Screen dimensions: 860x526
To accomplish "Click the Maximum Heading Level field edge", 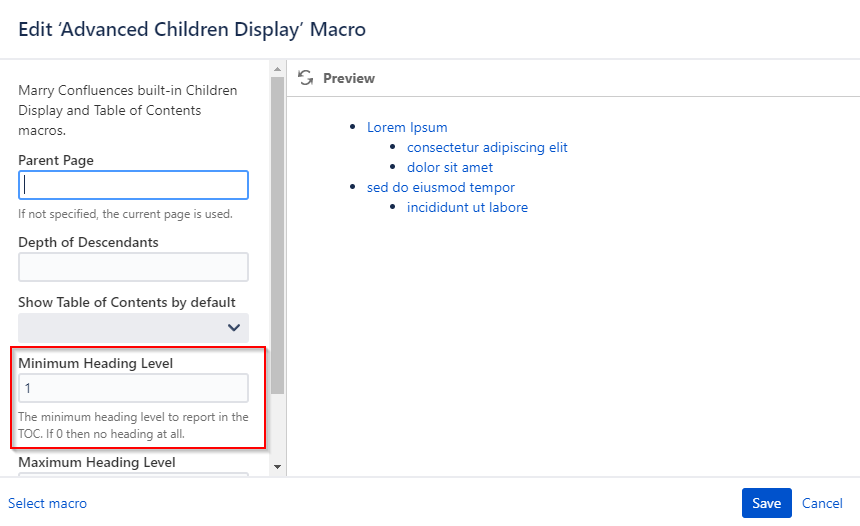I will pos(133,474).
